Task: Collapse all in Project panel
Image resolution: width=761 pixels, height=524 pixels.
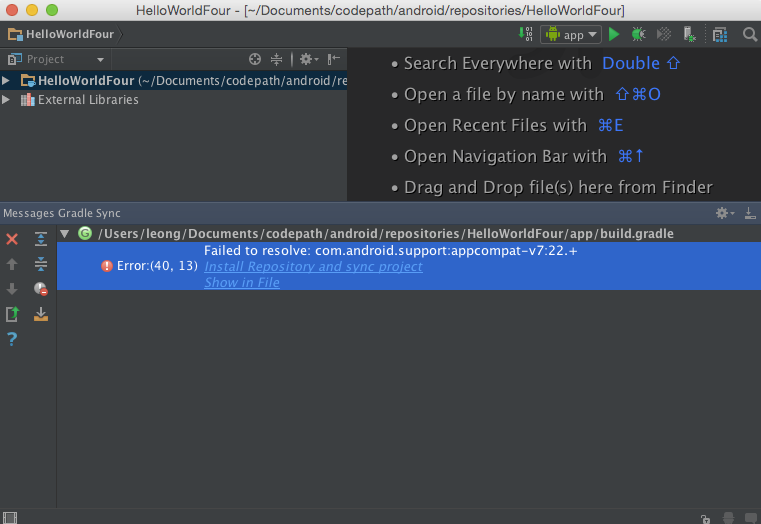Action: click(x=276, y=59)
